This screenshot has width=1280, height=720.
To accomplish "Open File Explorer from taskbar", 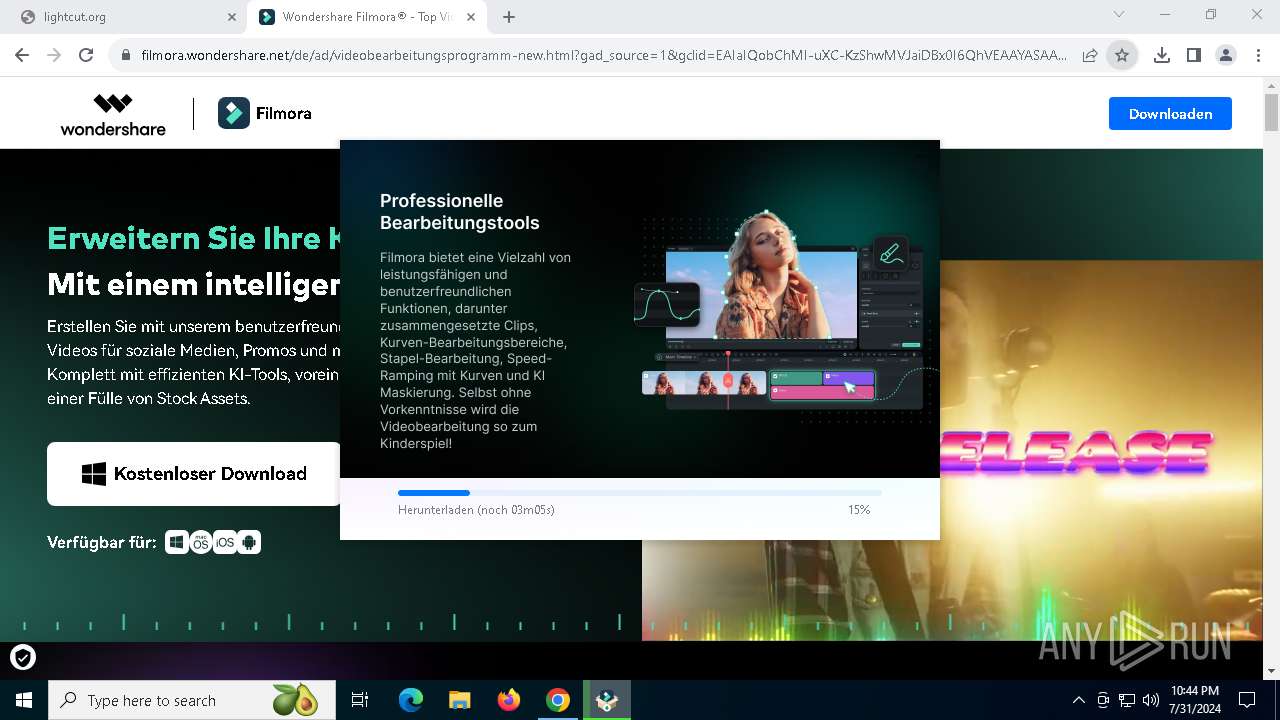I will [460, 700].
